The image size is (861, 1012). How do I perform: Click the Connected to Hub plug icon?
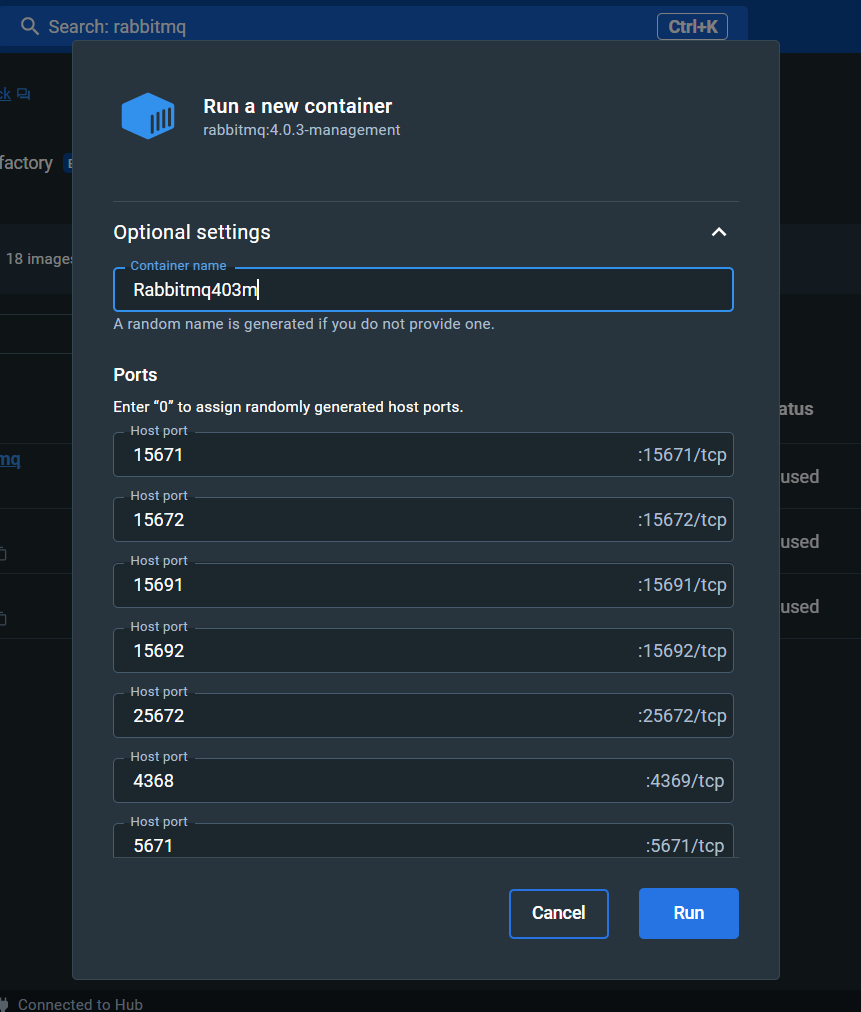click(4, 1004)
